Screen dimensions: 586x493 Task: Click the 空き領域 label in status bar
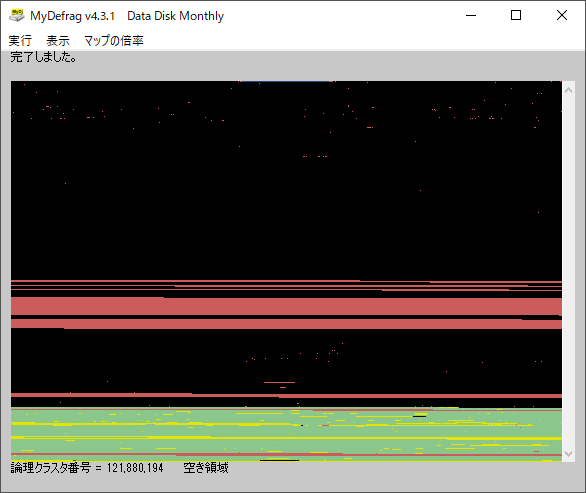tap(206, 468)
